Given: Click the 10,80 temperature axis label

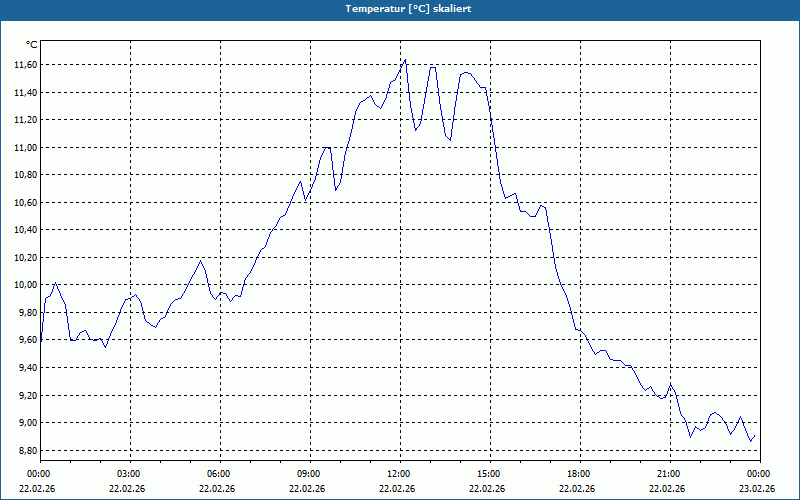Looking at the screenshot, I should 26,175.
